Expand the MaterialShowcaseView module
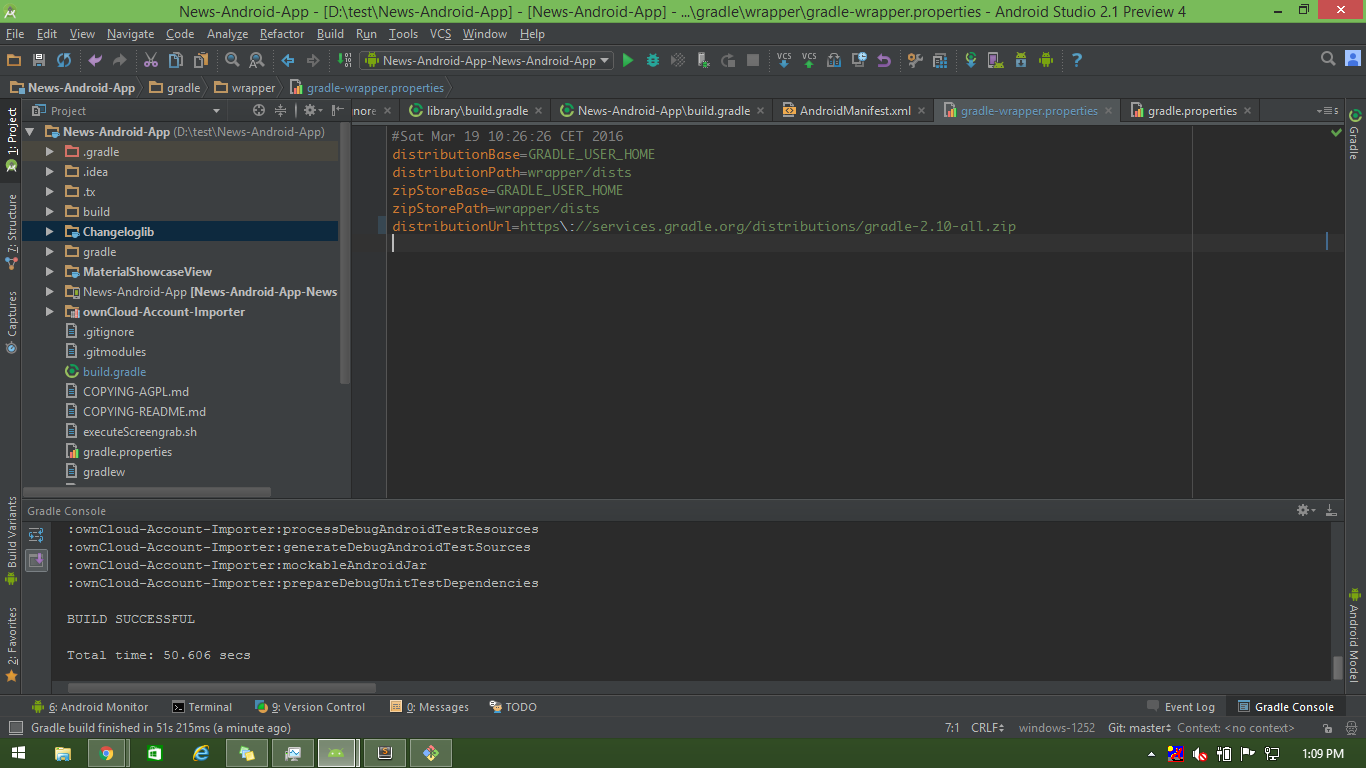This screenshot has height=768, width=1366. pos(50,272)
